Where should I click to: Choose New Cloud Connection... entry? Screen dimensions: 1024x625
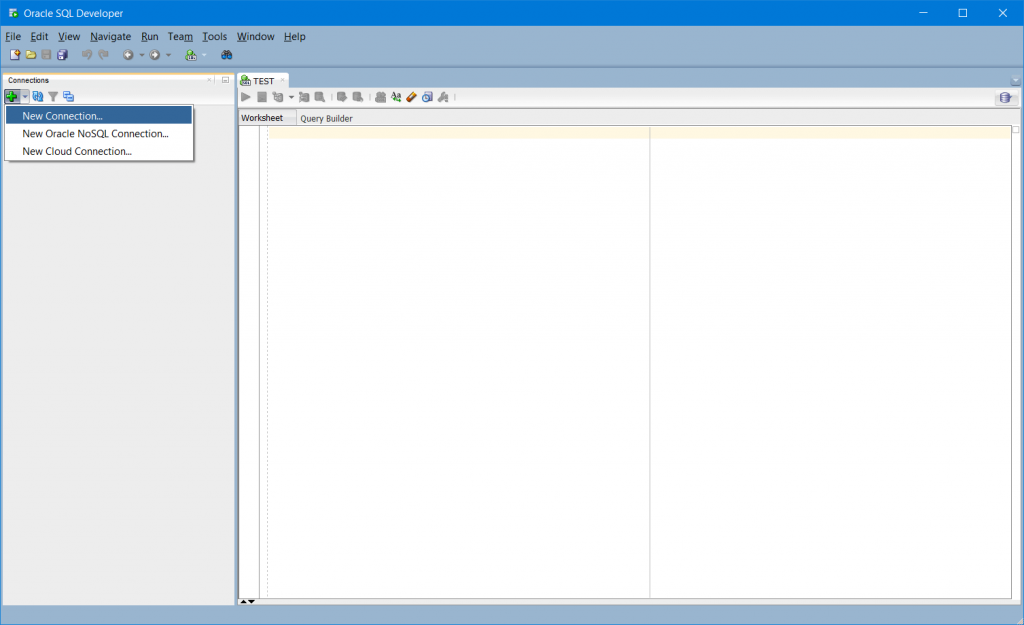click(x=77, y=152)
